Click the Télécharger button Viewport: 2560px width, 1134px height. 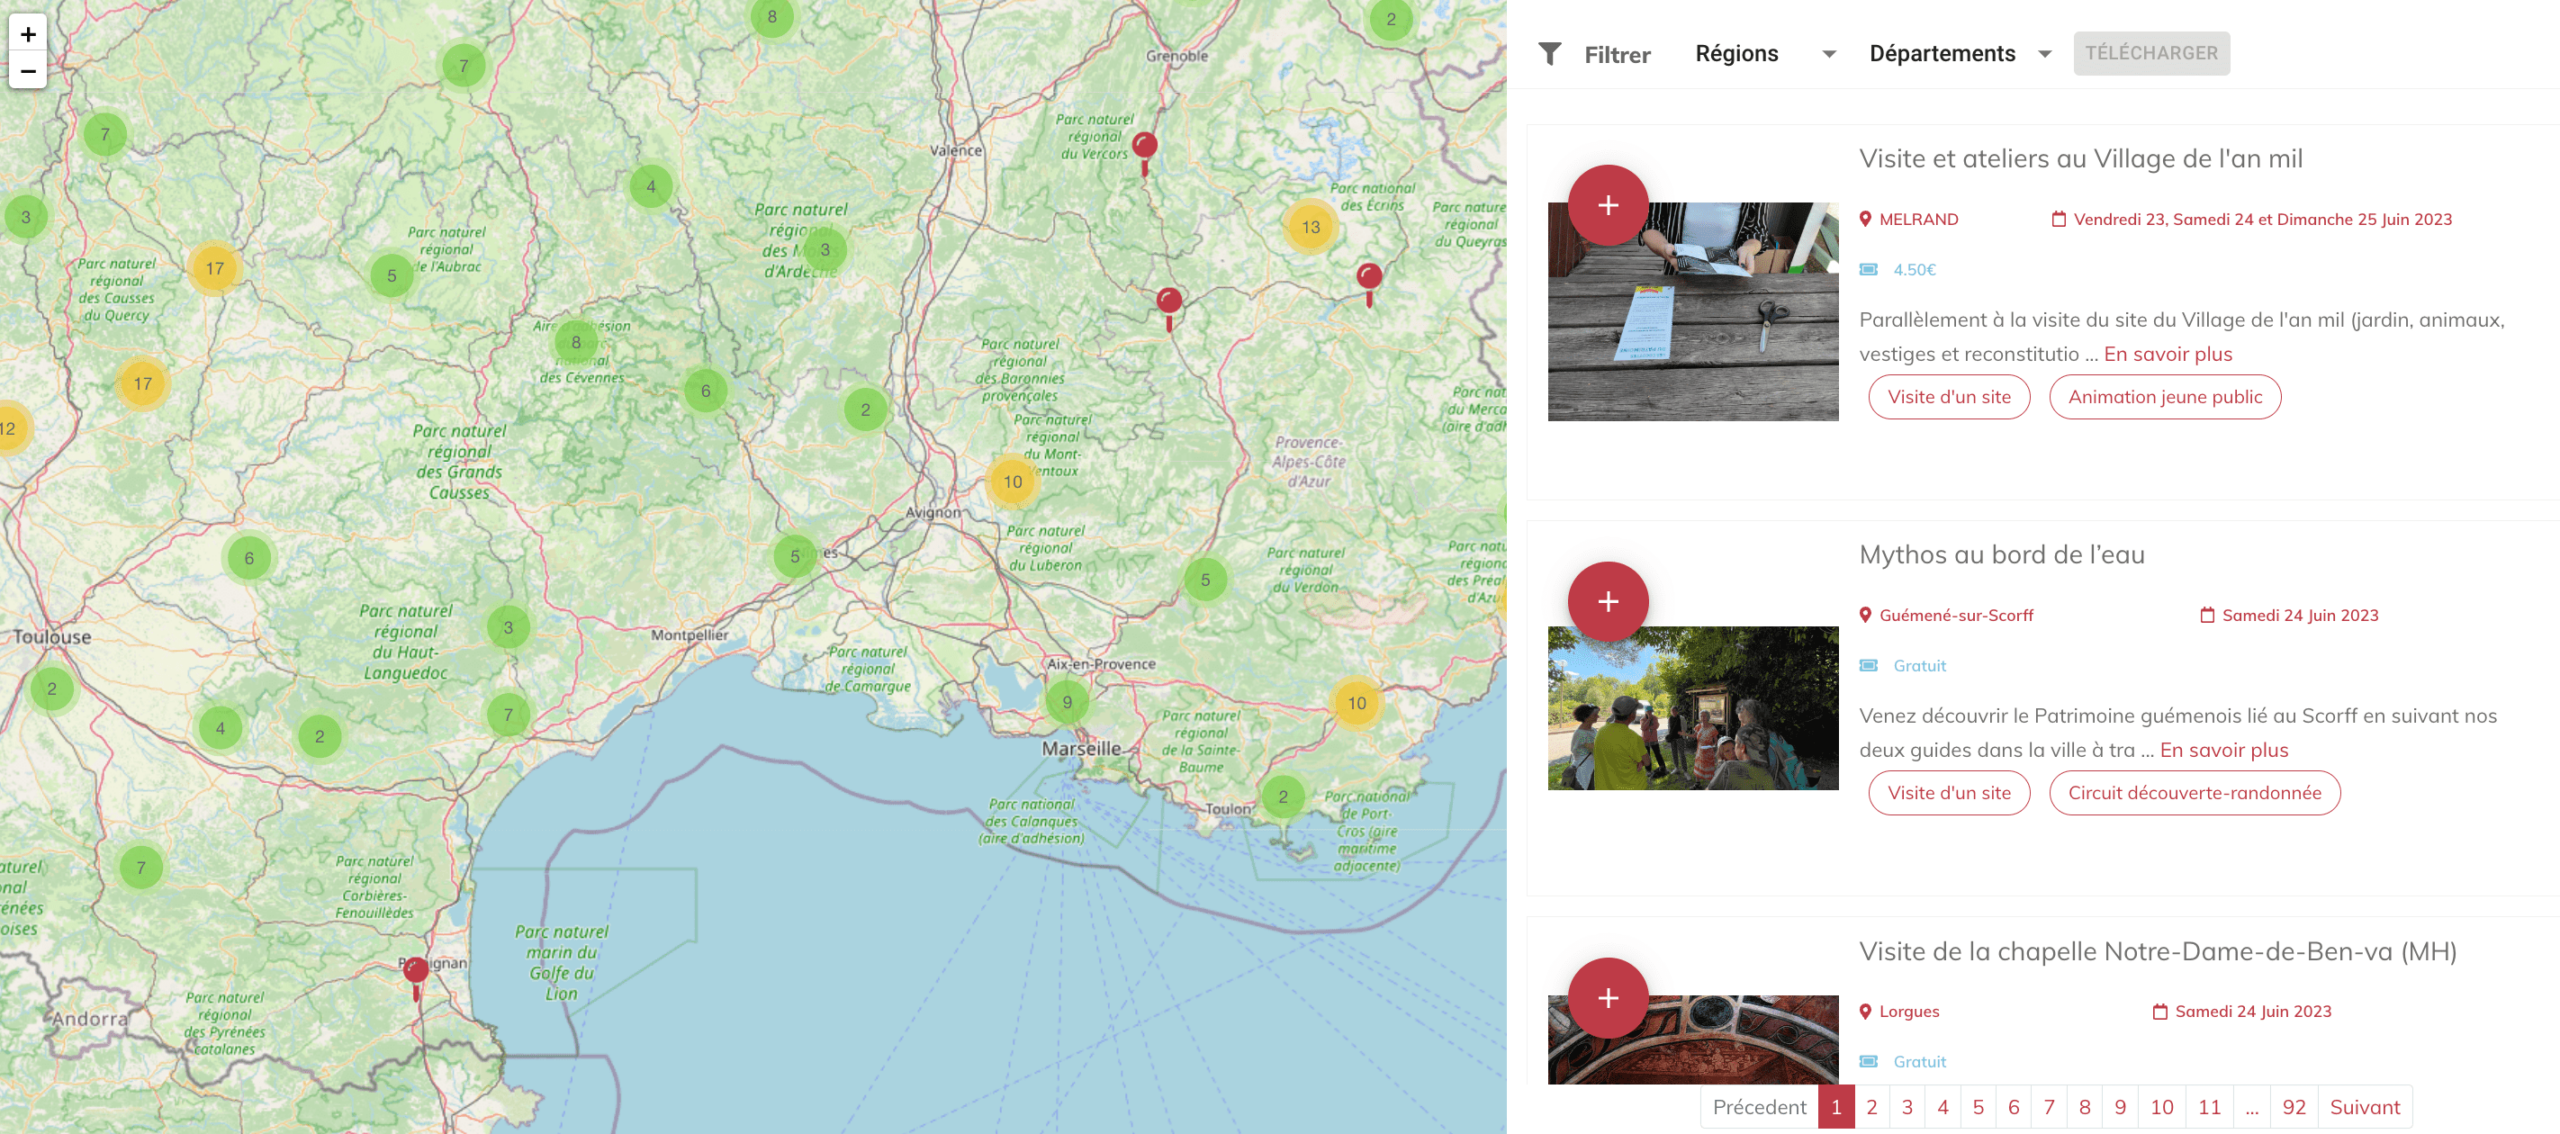click(x=2151, y=53)
